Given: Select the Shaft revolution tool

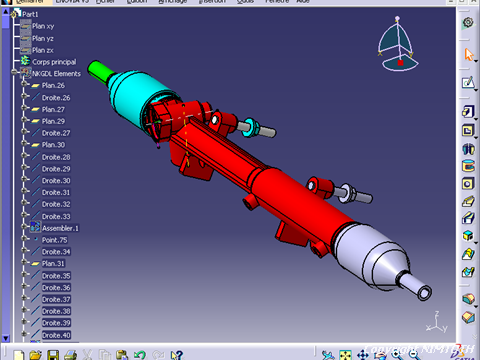Looking at the screenshot, I should (x=468, y=148).
